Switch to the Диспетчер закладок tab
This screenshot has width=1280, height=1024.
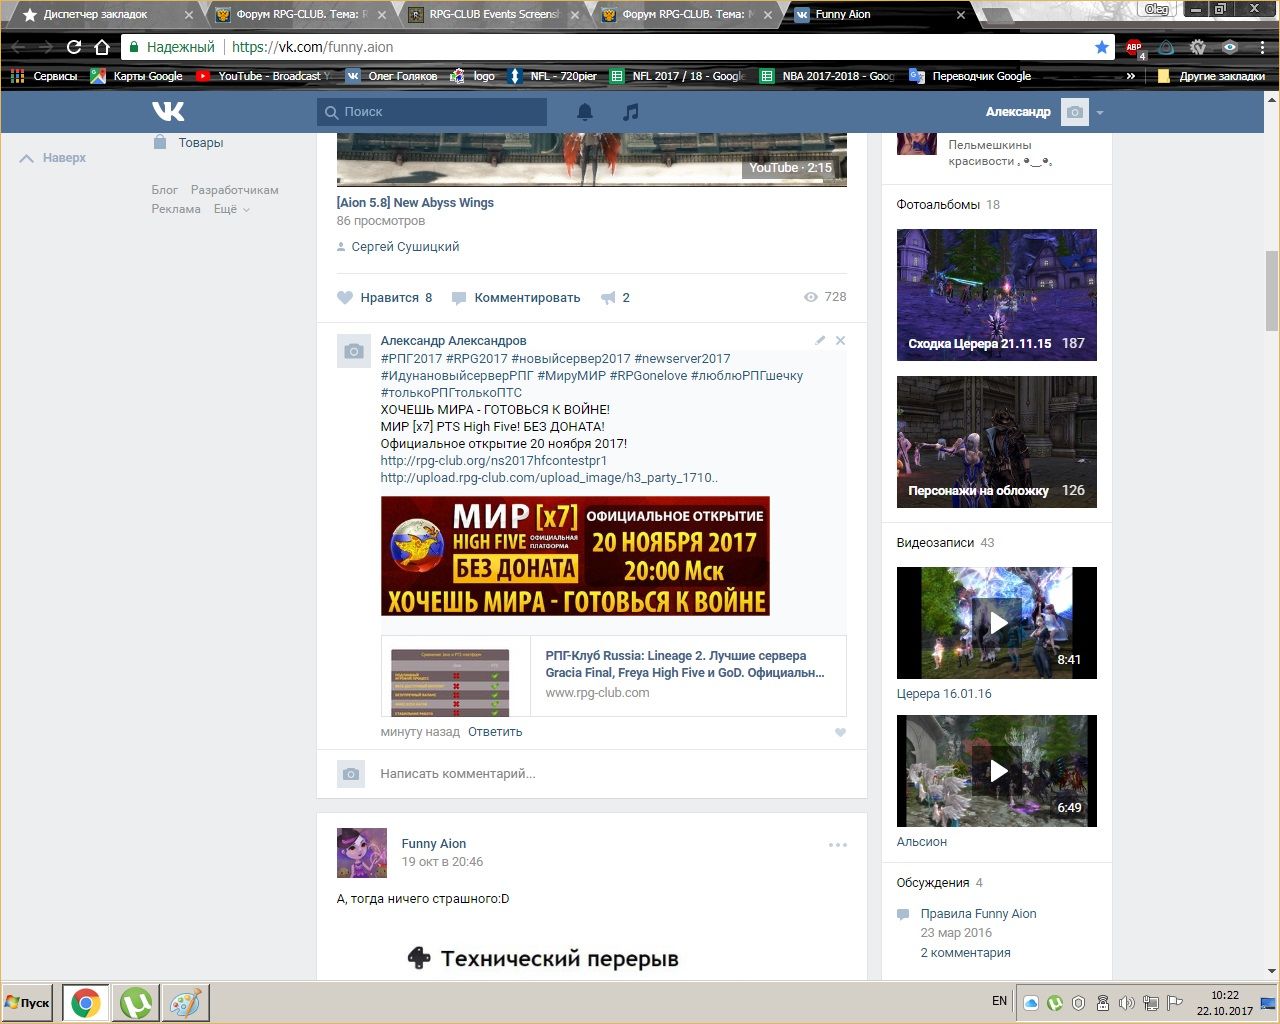(x=95, y=15)
